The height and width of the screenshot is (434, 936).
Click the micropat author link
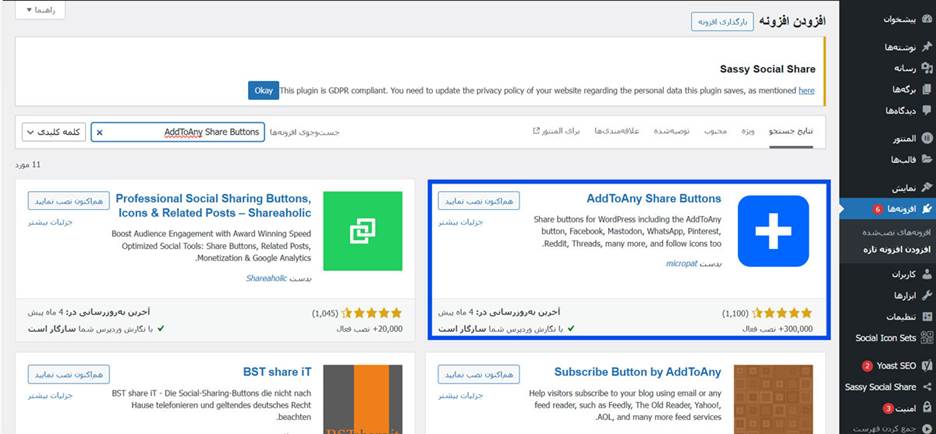[682, 263]
